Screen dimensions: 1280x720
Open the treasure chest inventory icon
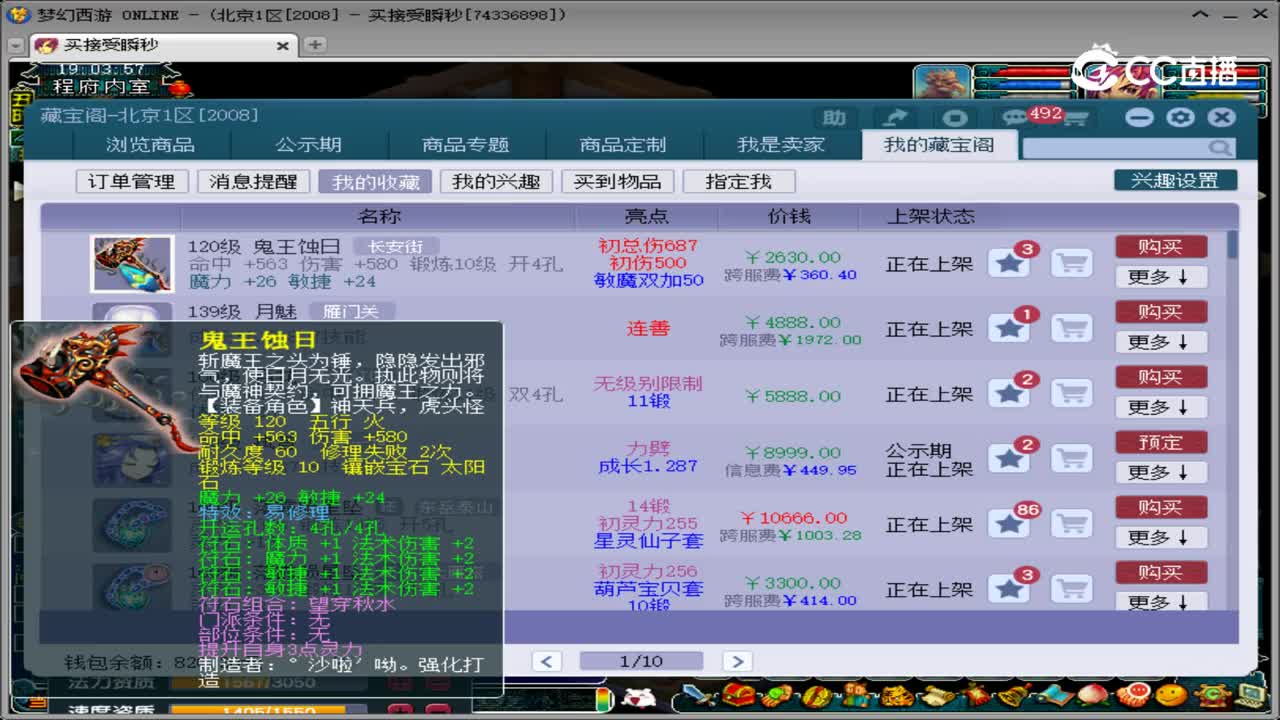738,694
